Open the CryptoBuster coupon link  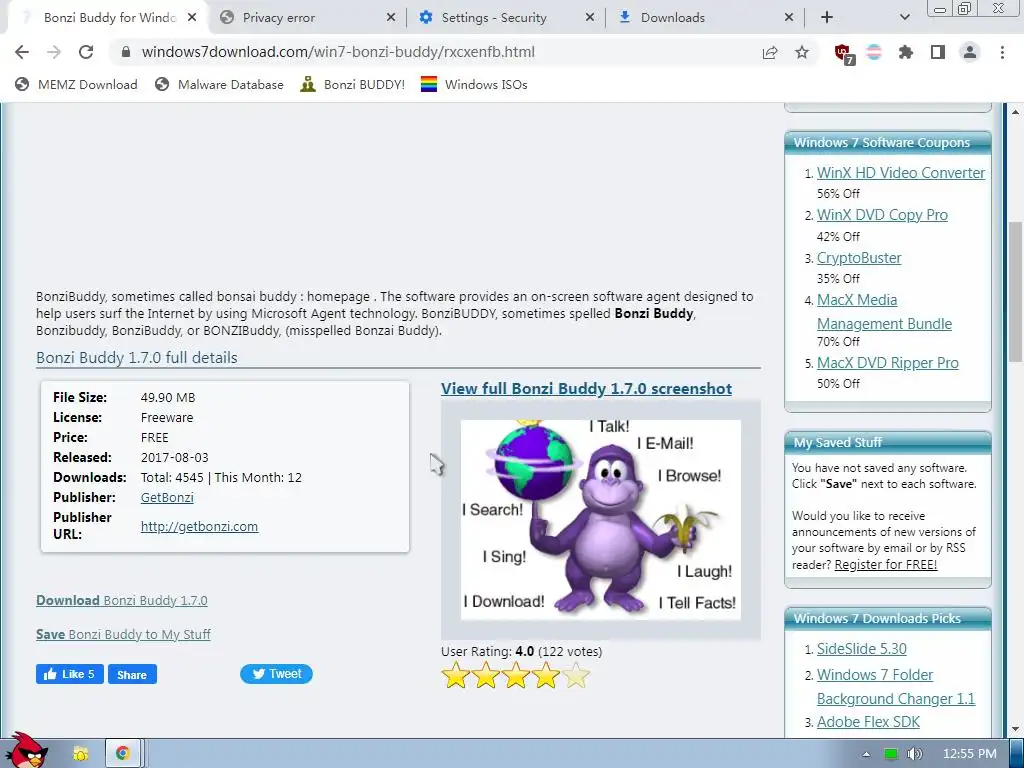point(859,258)
